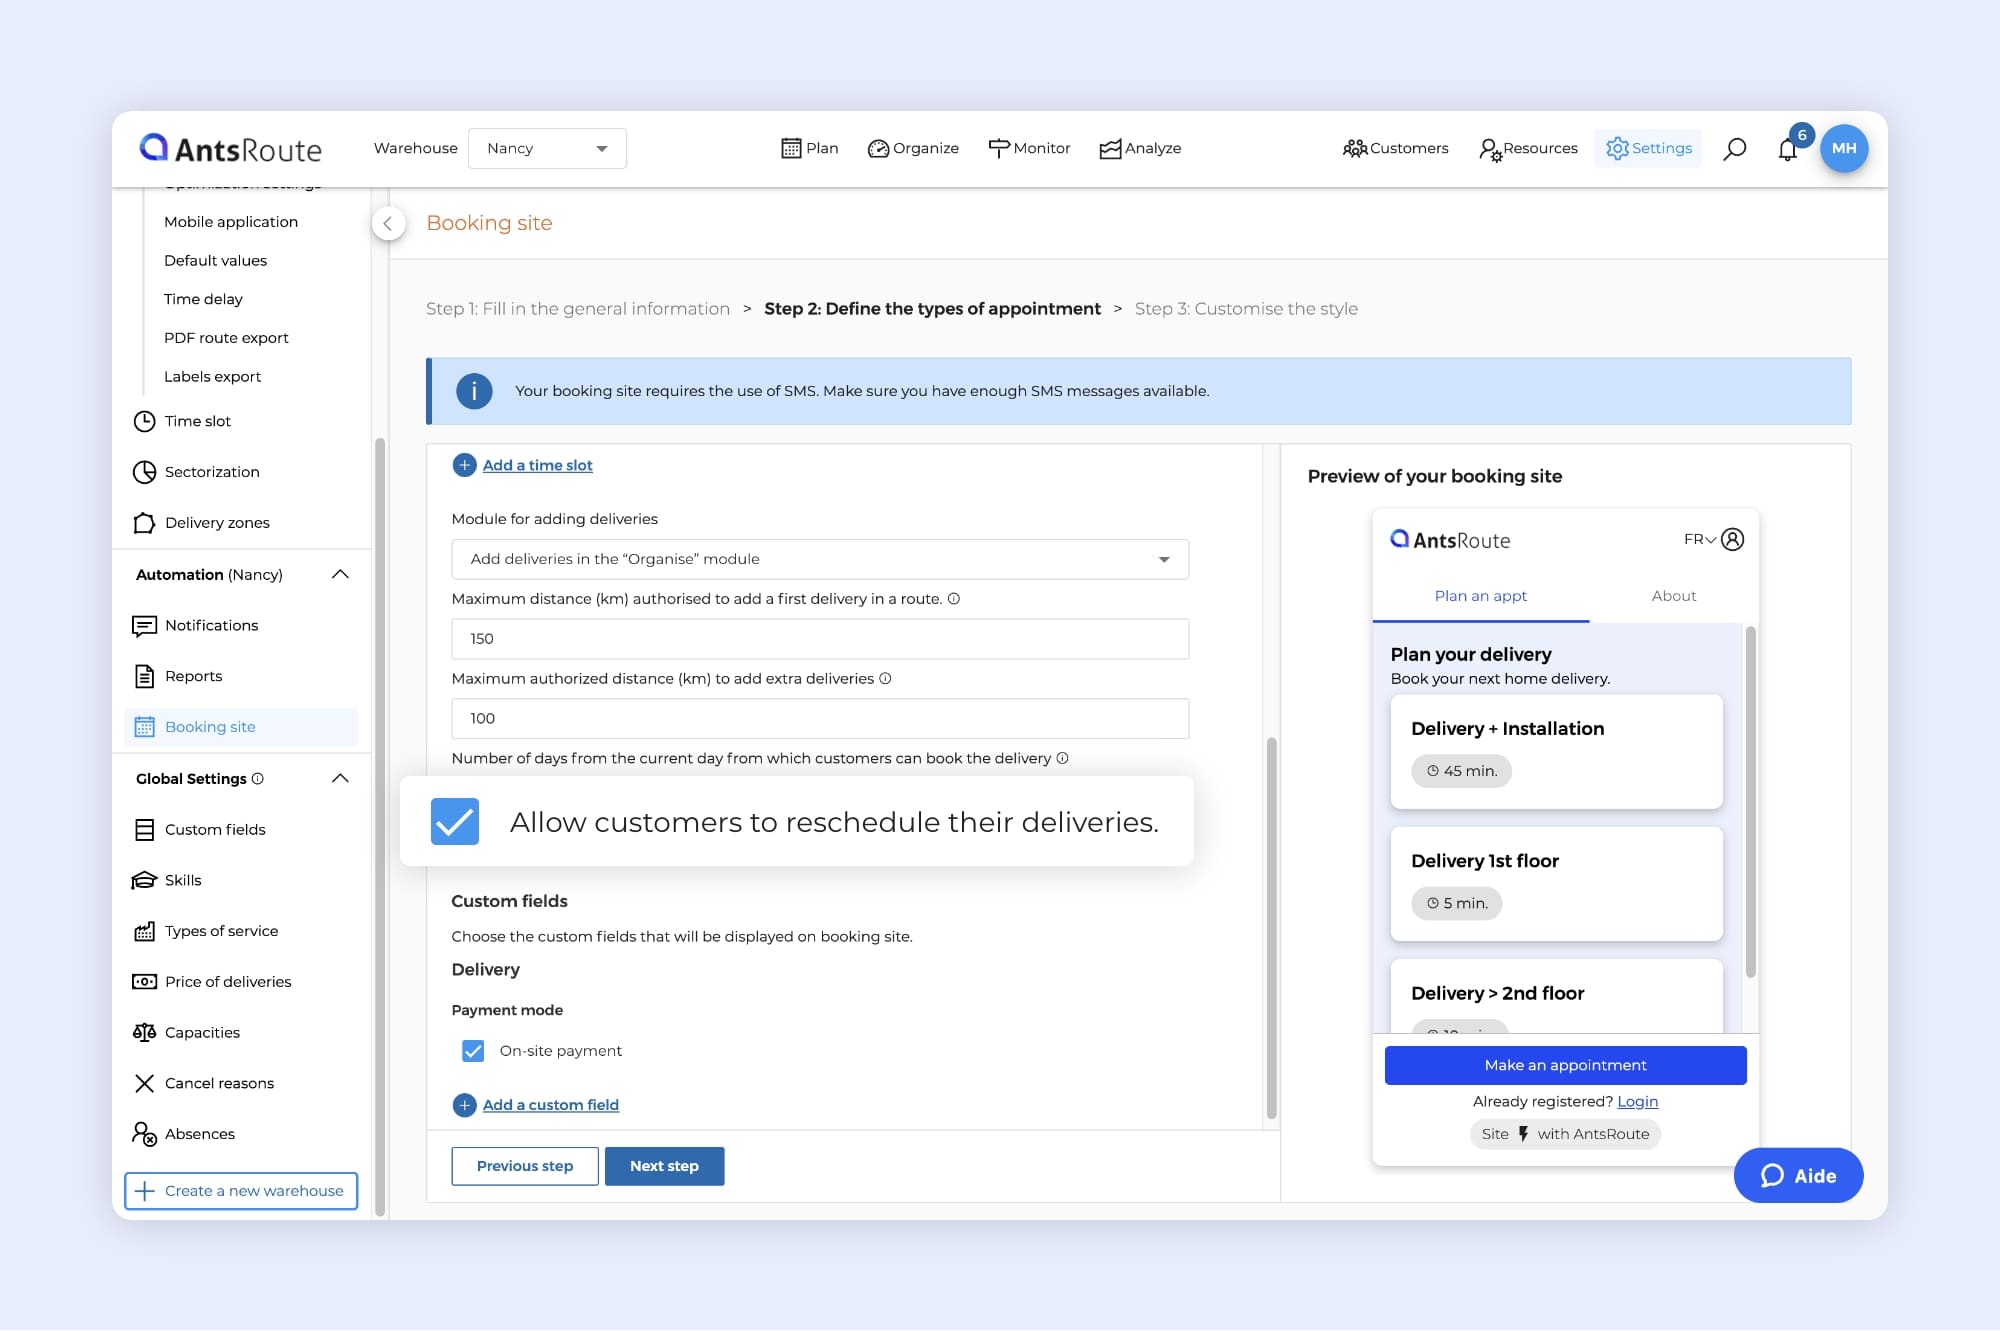Viewport: 2000px width, 1331px height.
Task: Open the notifications bell icon
Action: (1788, 150)
